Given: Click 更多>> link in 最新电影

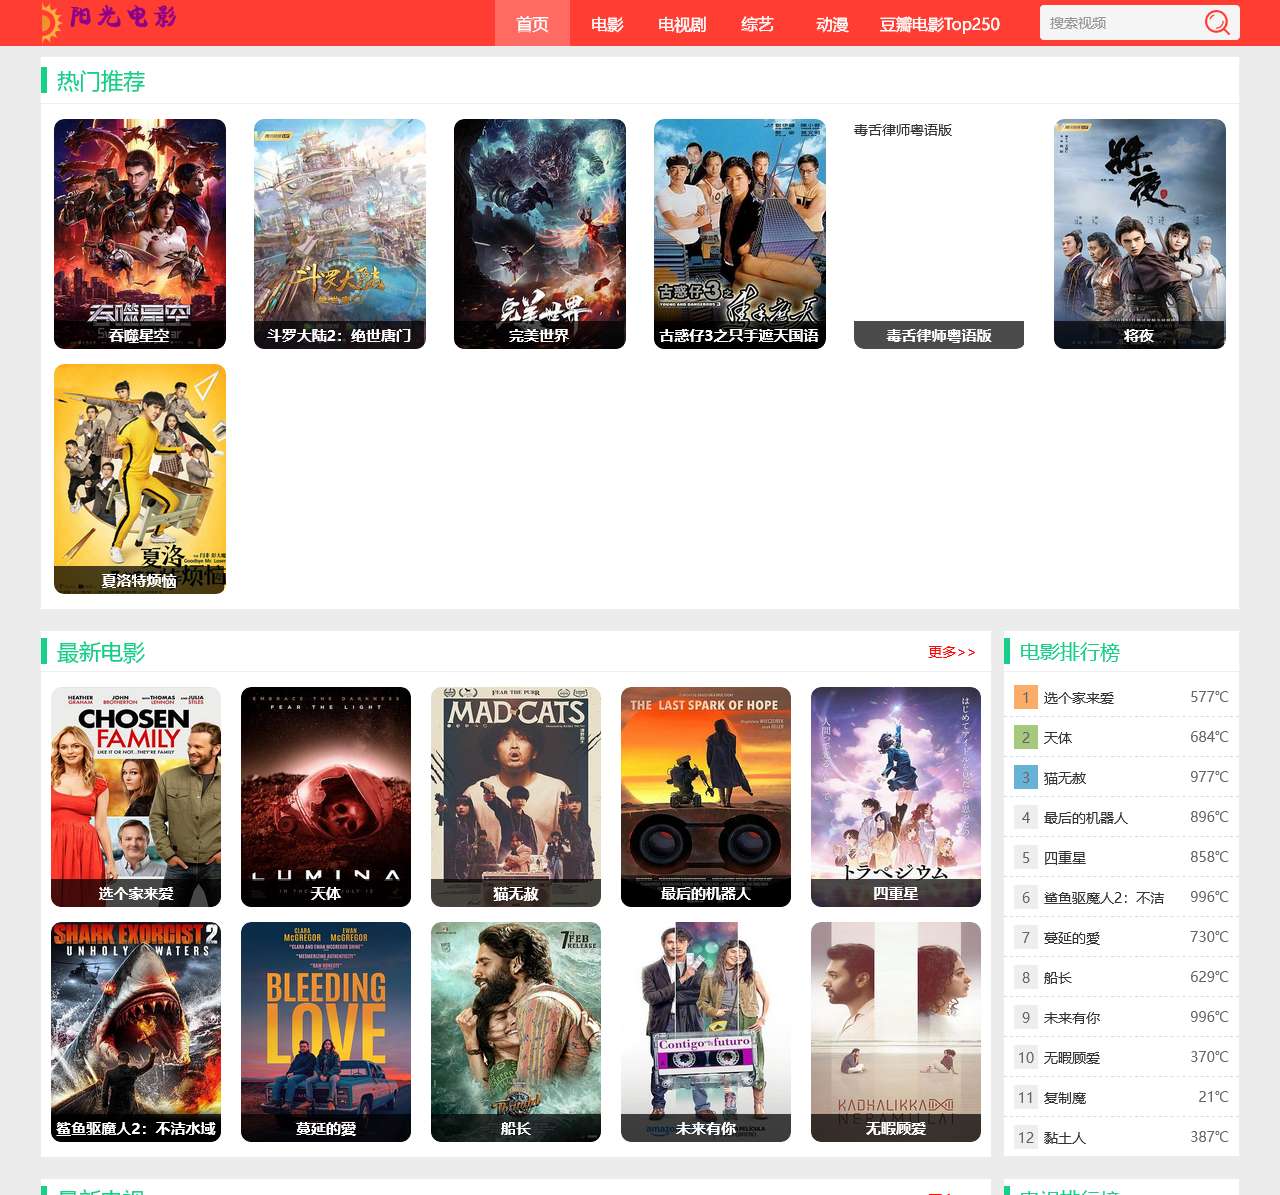Looking at the screenshot, I should [x=951, y=652].
